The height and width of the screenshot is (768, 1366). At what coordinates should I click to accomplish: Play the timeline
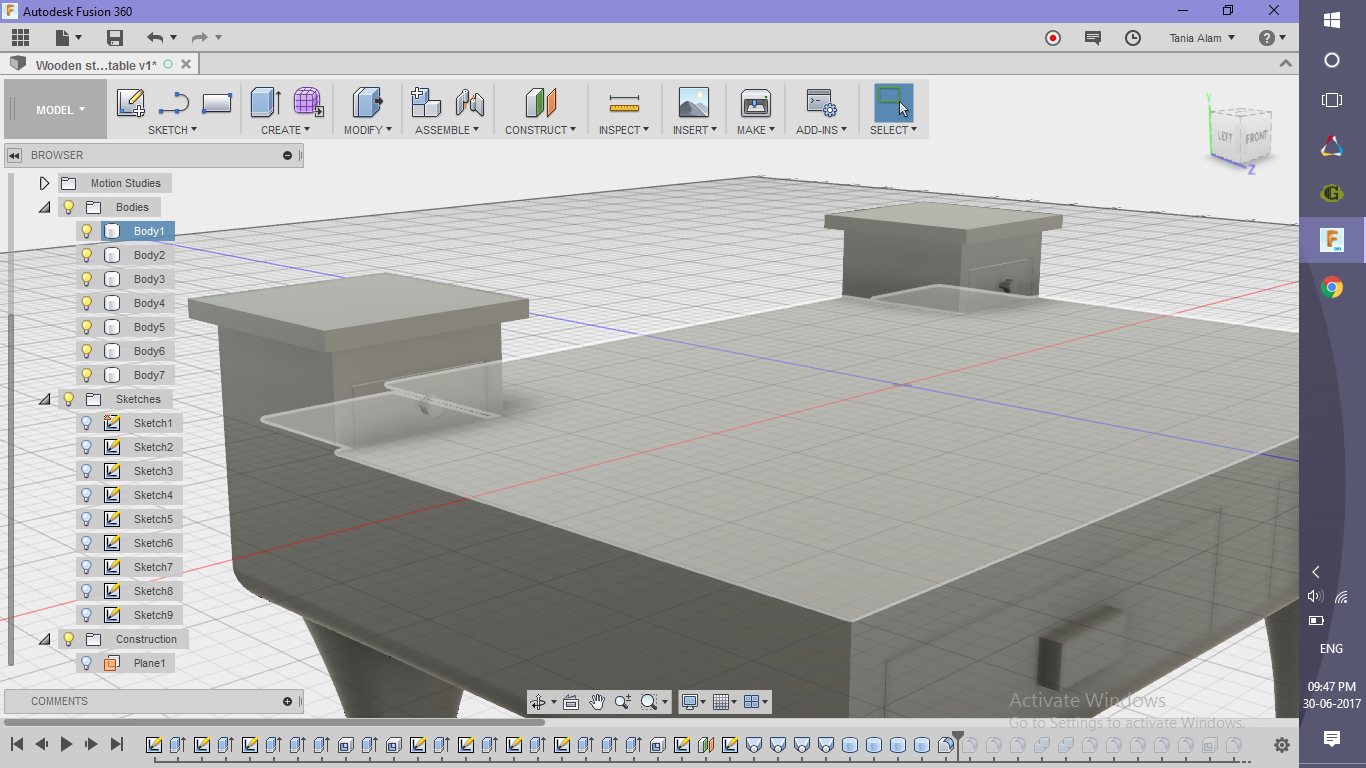point(67,744)
